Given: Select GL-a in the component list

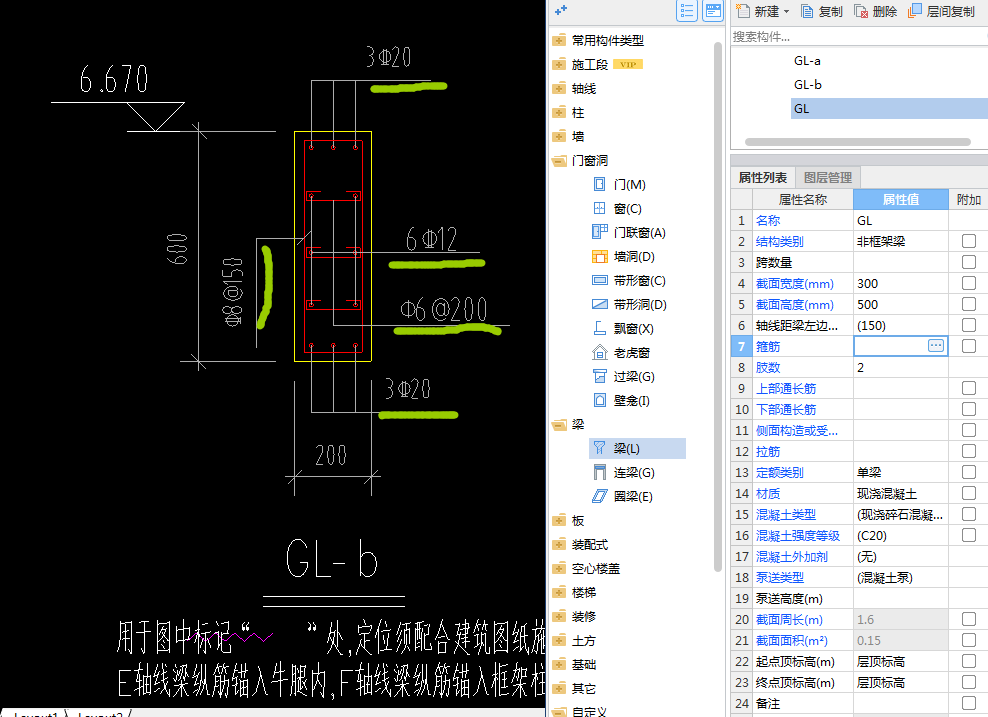Looking at the screenshot, I should point(807,60).
